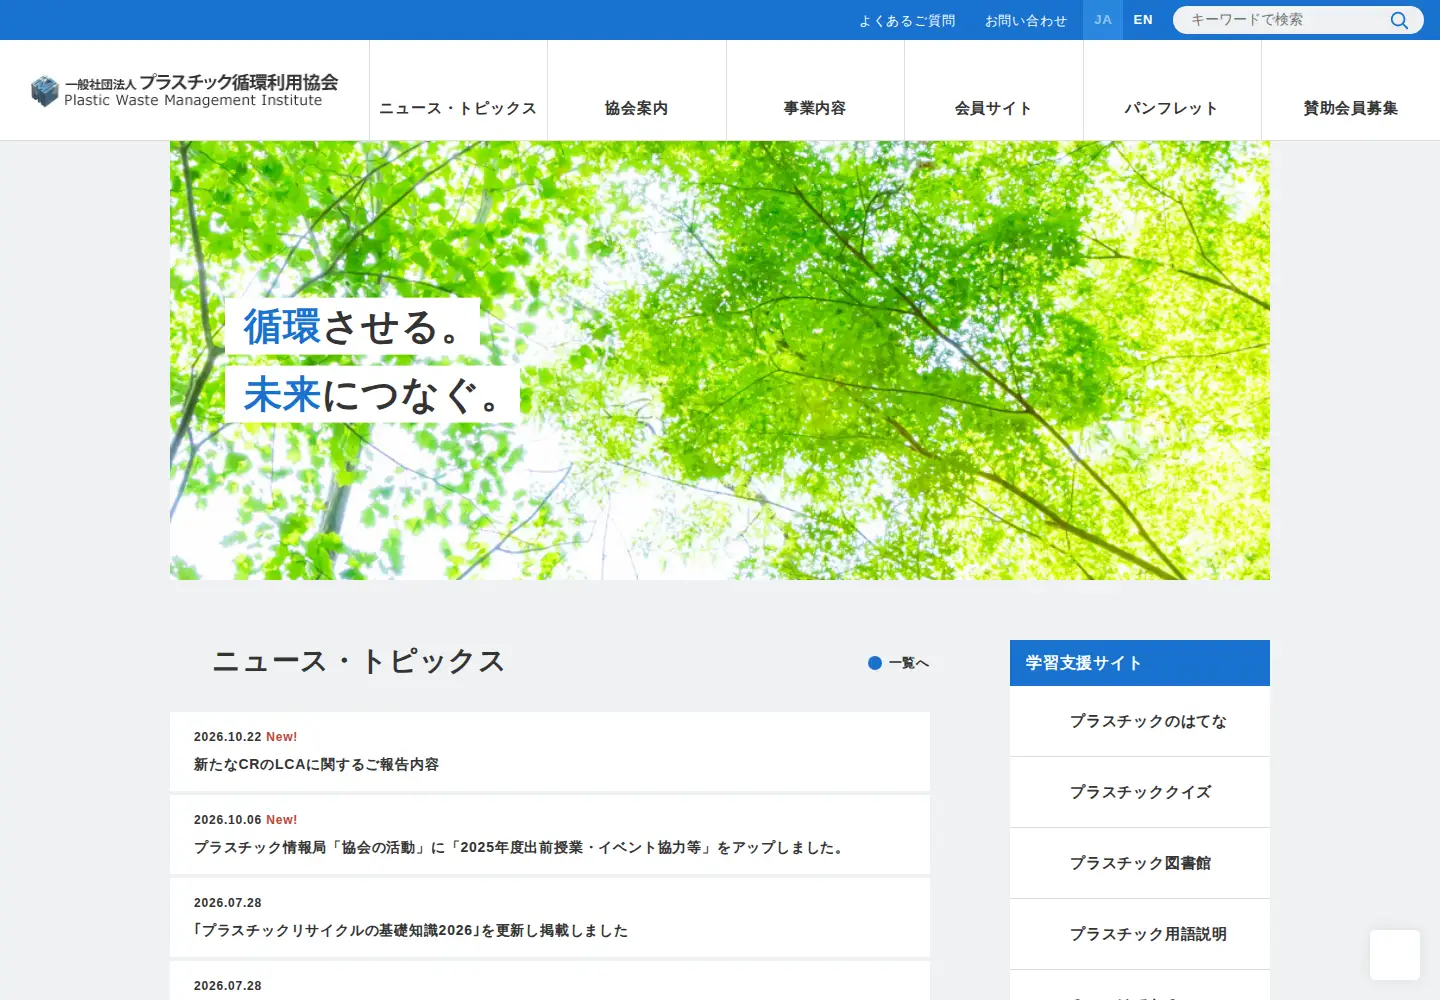1440x1000 pixels.
Task: Click the white floating button at bottom right
Action: (x=1395, y=955)
